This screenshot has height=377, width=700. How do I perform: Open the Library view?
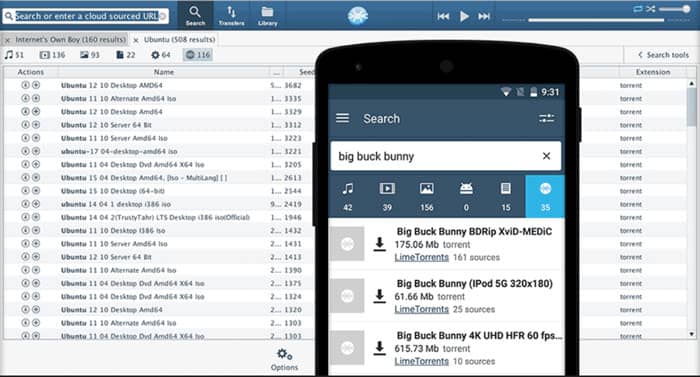tap(267, 16)
